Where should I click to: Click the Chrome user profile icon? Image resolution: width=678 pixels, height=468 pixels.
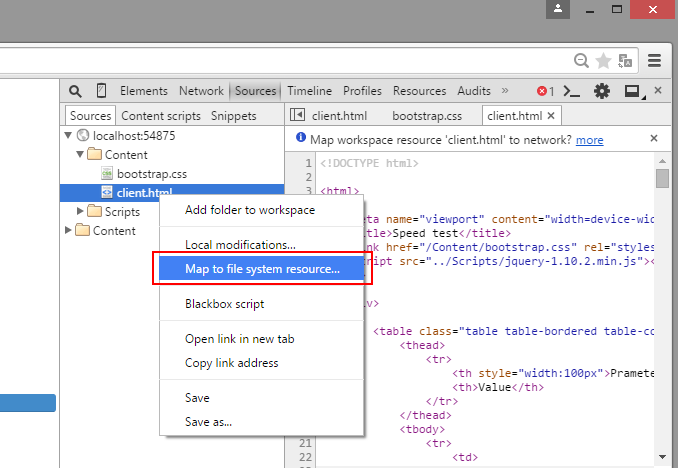(558, 9)
